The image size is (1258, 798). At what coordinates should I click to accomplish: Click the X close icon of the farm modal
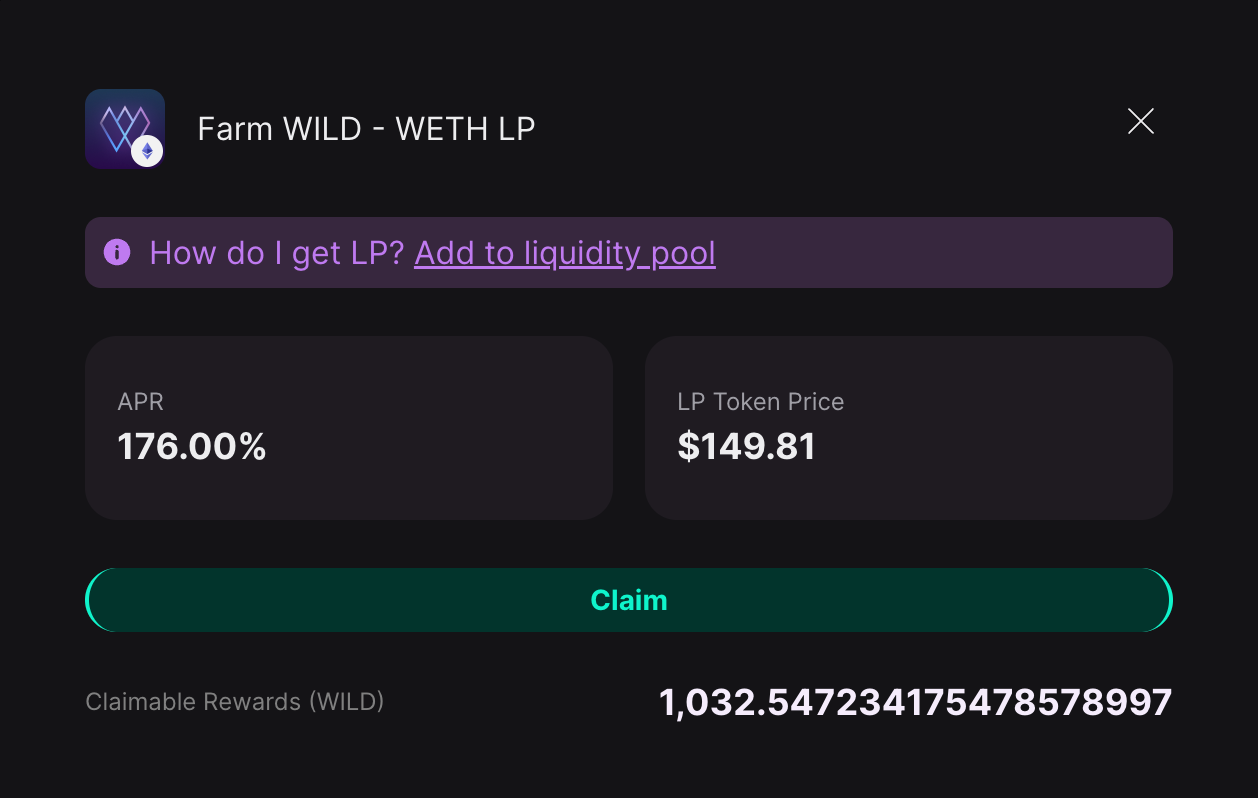coord(1140,121)
